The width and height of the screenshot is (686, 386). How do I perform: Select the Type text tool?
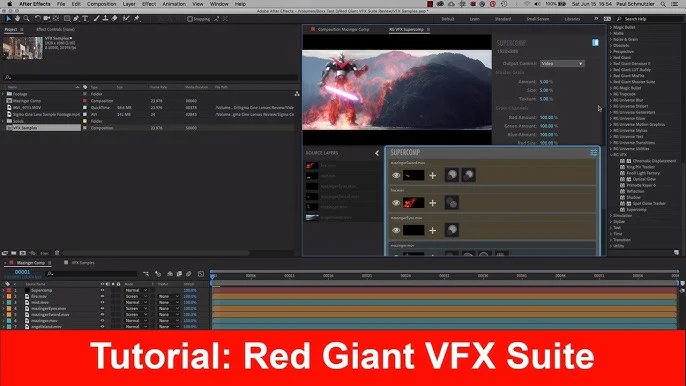click(85, 19)
